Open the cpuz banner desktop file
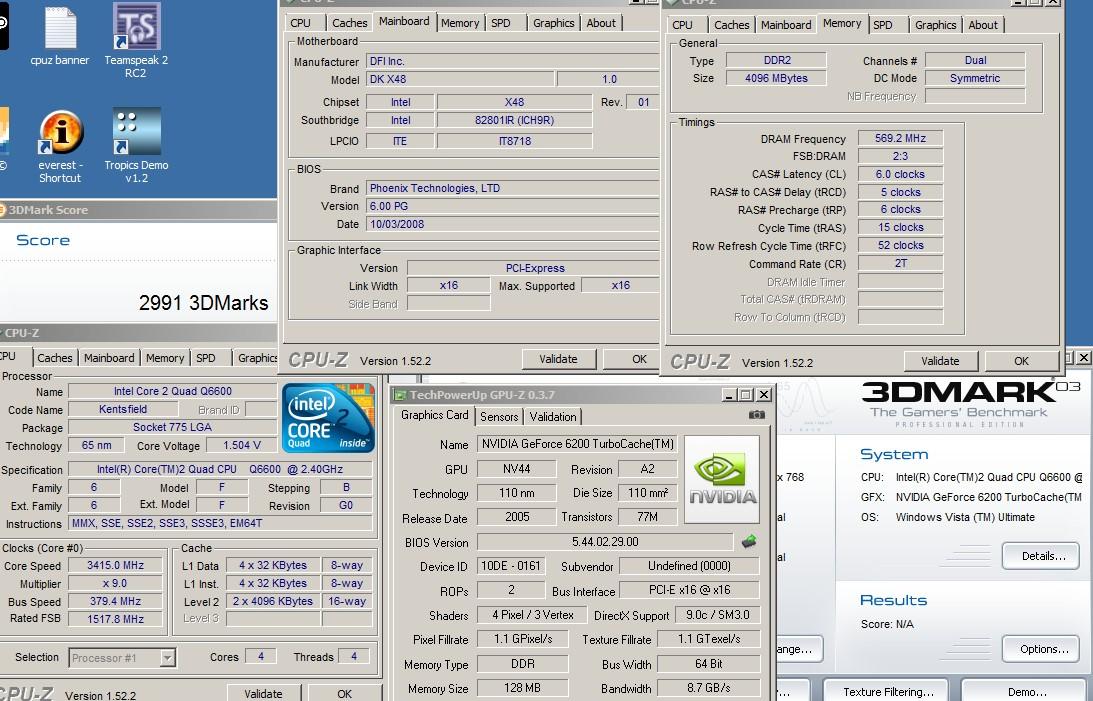 coord(60,36)
